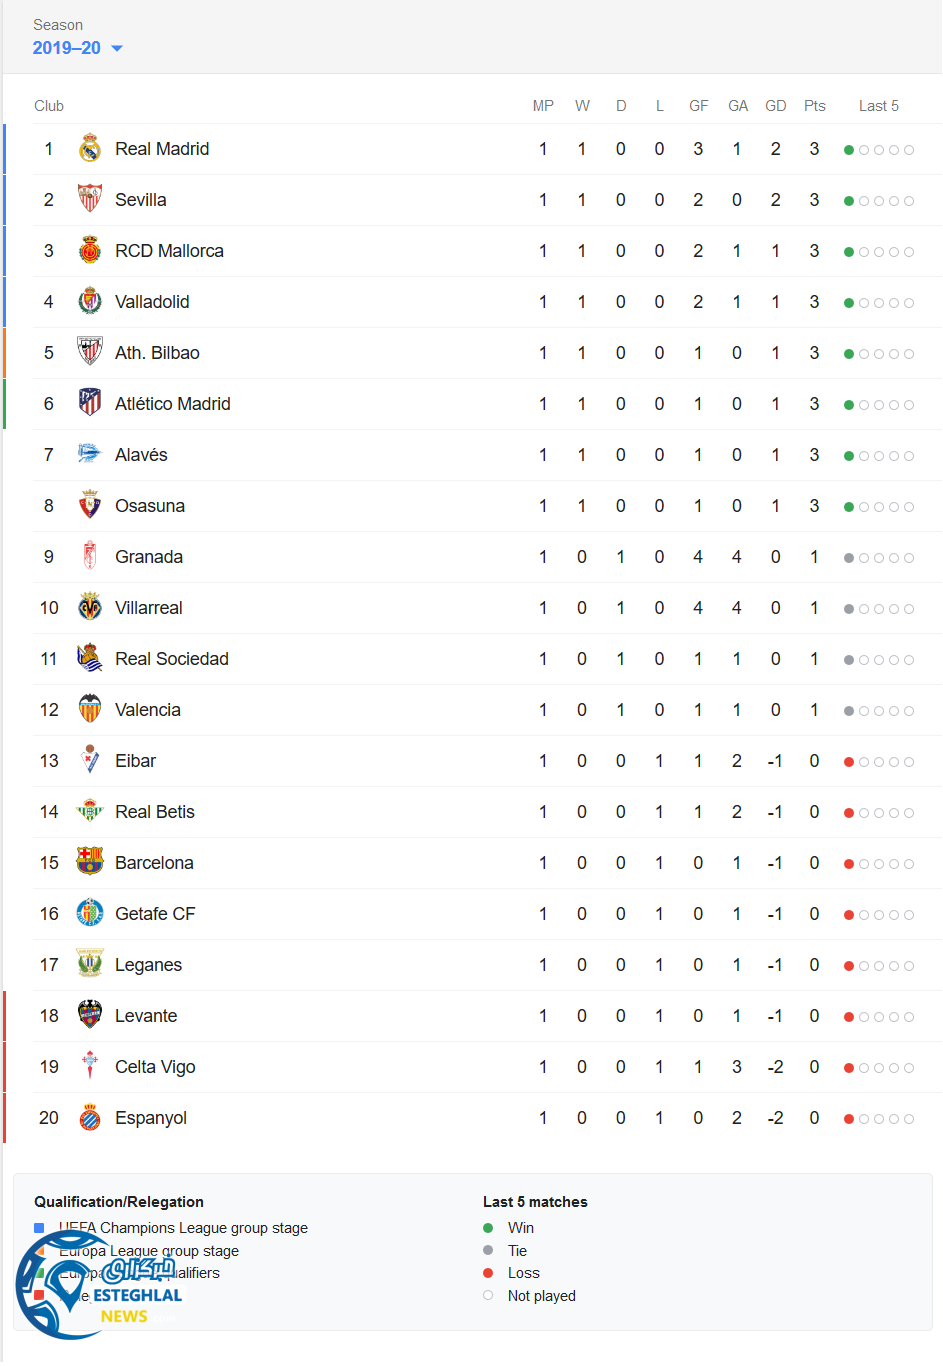Click the Espanyol club crest
This screenshot has width=943, height=1367.
pos(90,1118)
